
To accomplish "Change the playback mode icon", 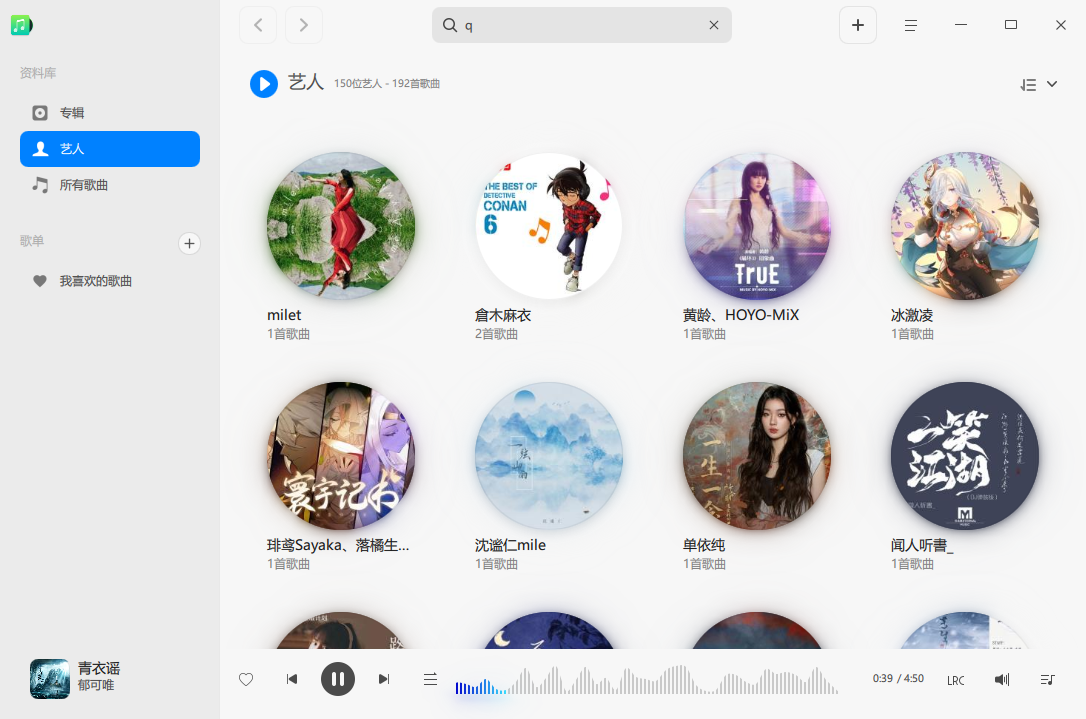I will pyautogui.click(x=430, y=679).
